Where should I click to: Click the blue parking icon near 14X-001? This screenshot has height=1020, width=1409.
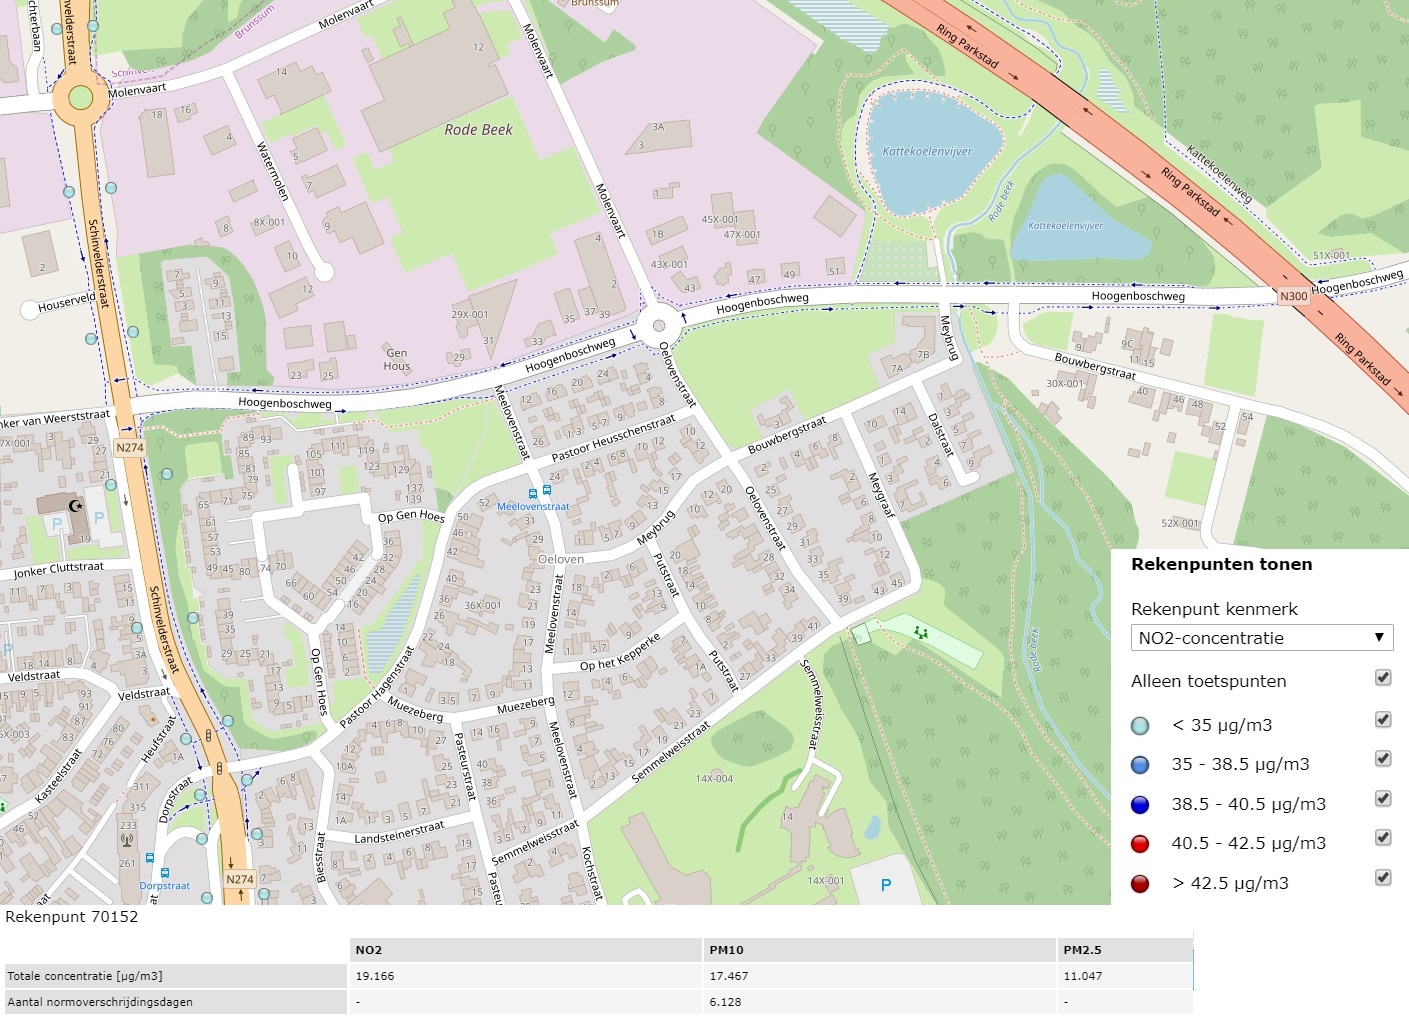(x=885, y=885)
